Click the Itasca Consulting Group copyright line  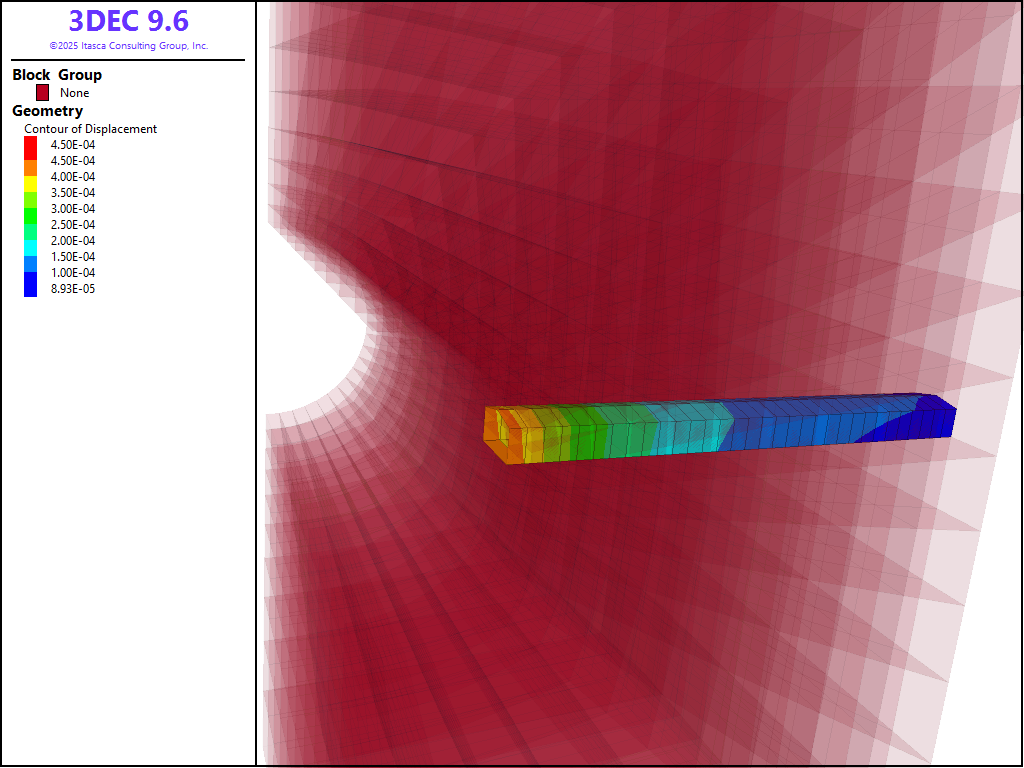128,46
